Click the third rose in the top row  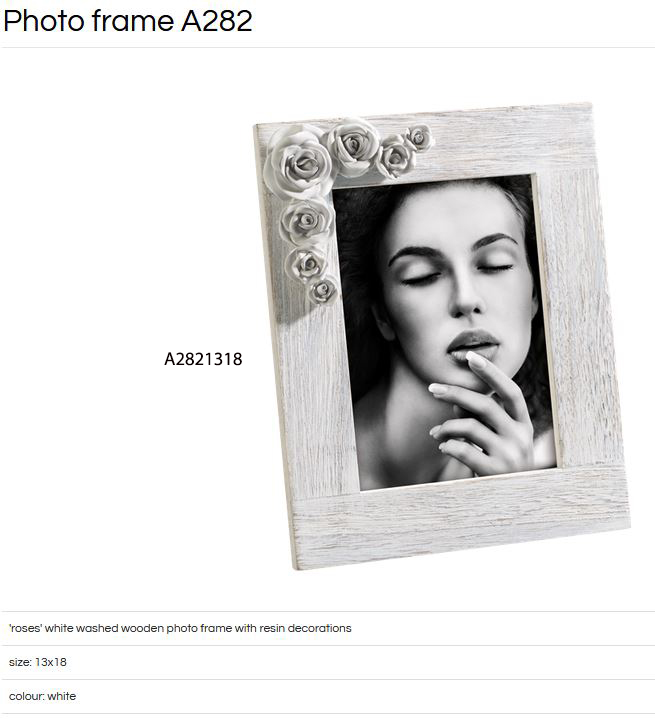coord(395,157)
